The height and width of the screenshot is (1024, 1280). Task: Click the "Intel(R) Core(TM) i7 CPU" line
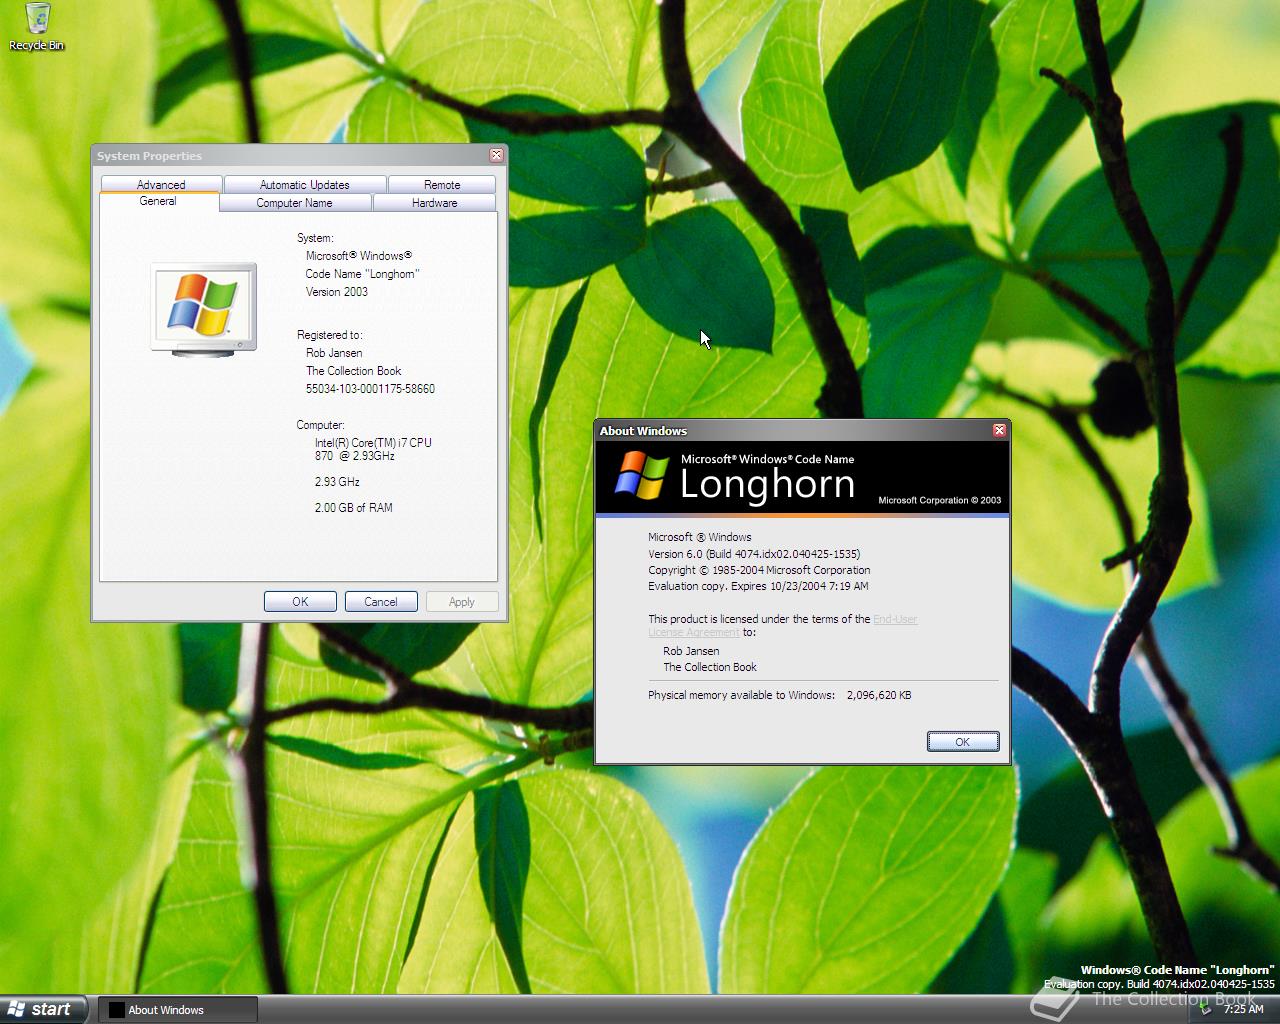pyautogui.click(x=373, y=442)
